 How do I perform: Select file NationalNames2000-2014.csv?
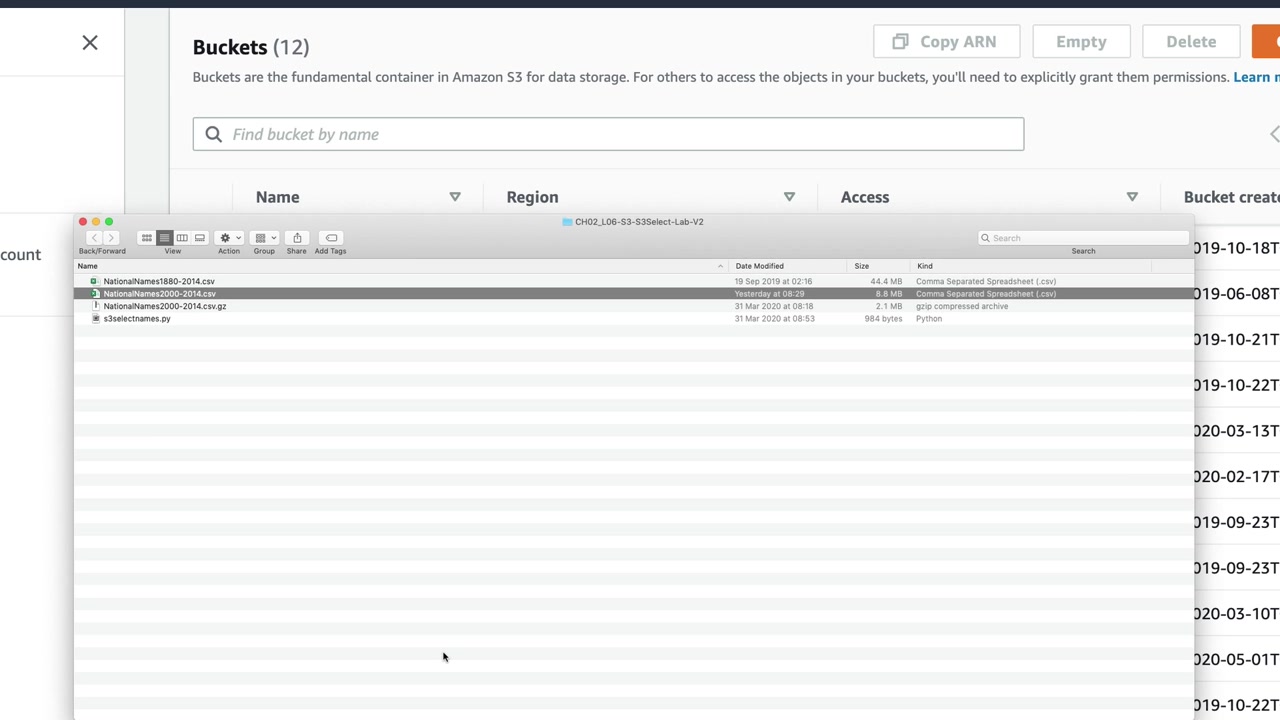[x=159, y=294]
